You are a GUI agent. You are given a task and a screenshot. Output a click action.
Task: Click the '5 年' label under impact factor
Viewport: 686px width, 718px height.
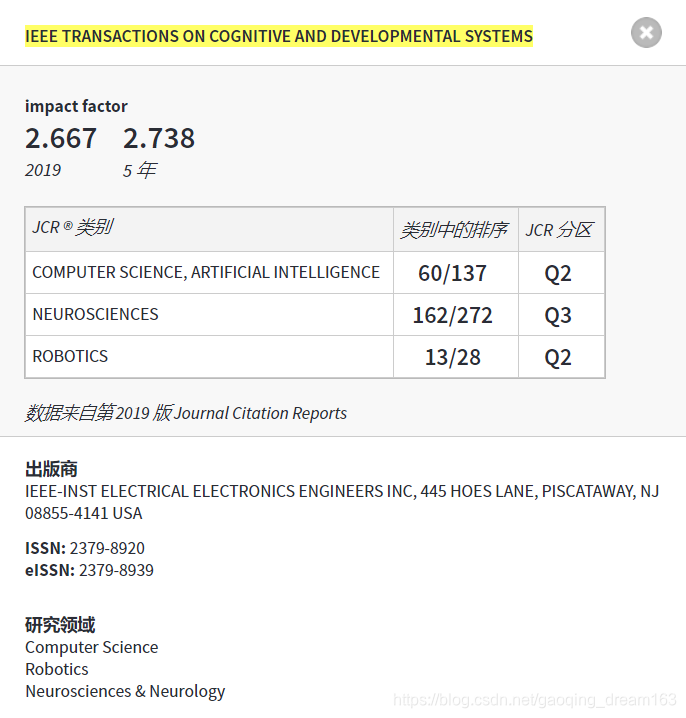pos(140,170)
